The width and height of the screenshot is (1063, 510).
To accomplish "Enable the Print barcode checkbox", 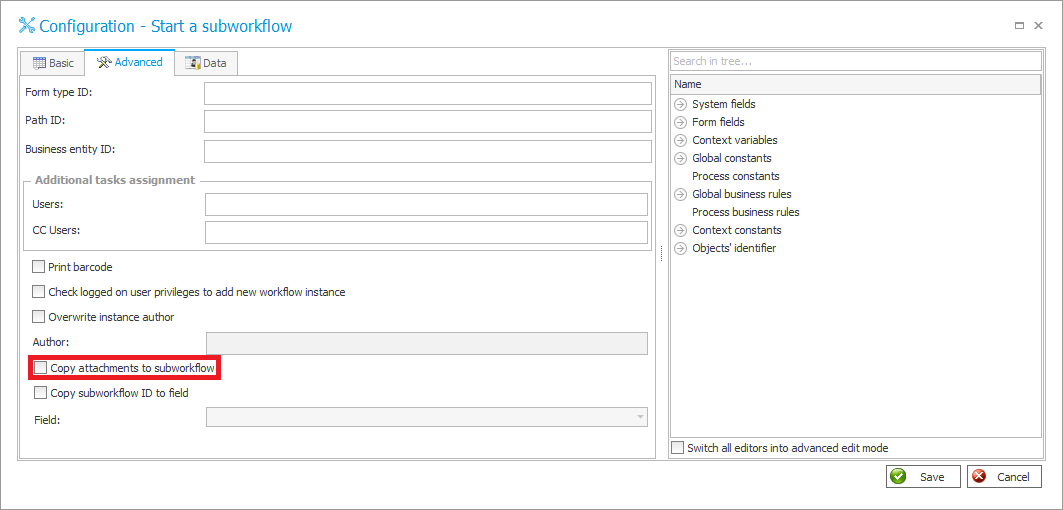I will tap(39, 267).
